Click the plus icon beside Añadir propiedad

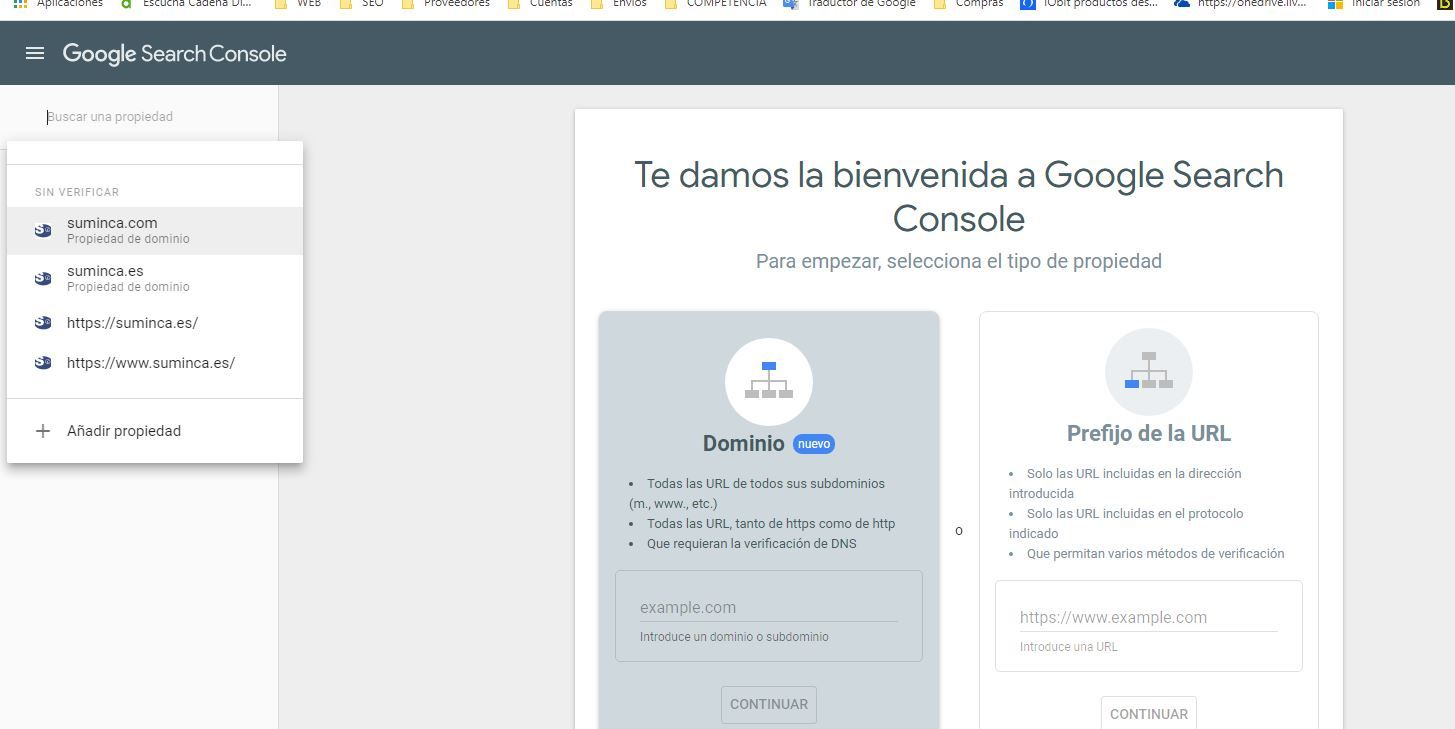[43, 431]
